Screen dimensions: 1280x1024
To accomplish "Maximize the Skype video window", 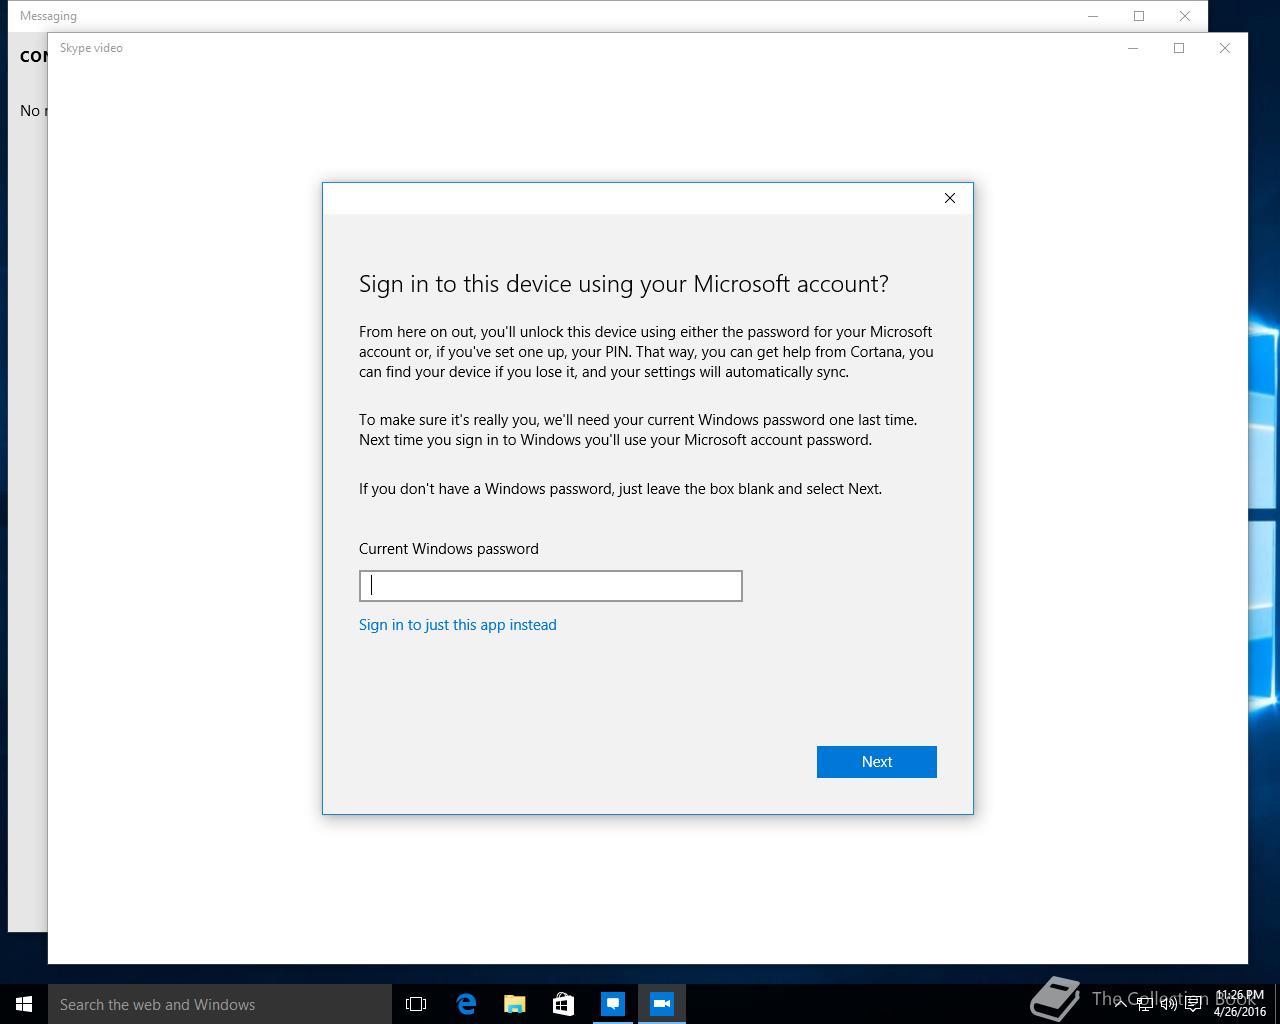I will pyautogui.click(x=1179, y=48).
